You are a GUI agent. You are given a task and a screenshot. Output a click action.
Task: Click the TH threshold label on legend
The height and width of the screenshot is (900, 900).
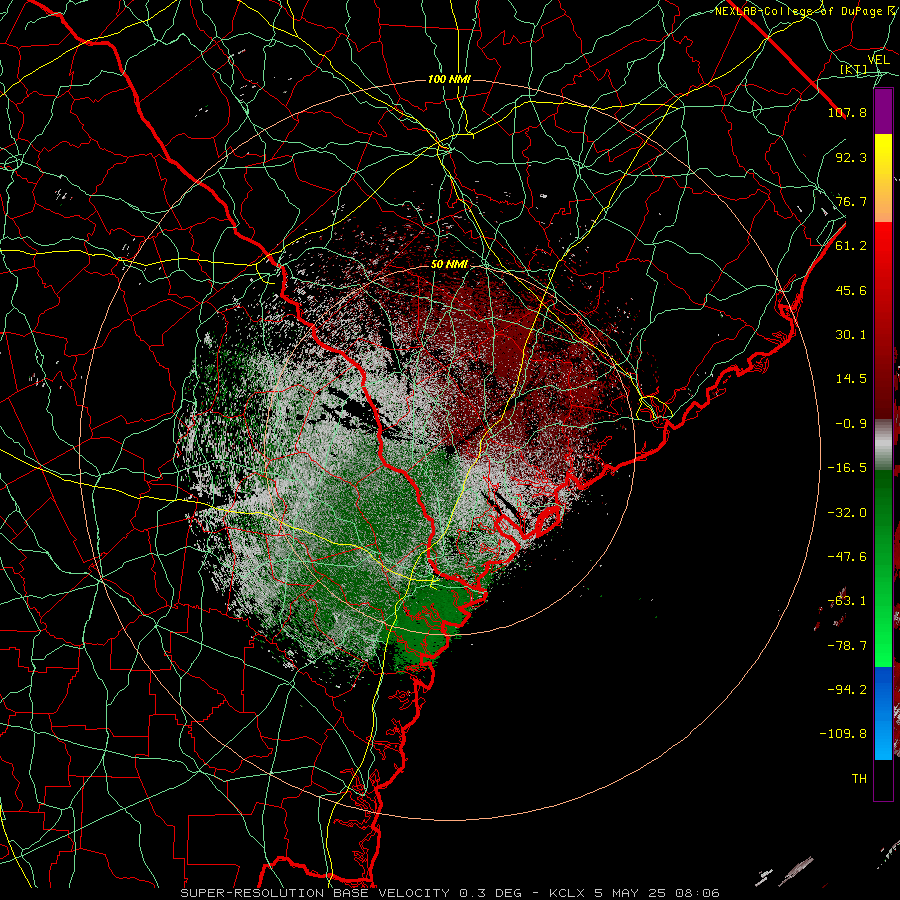(859, 779)
